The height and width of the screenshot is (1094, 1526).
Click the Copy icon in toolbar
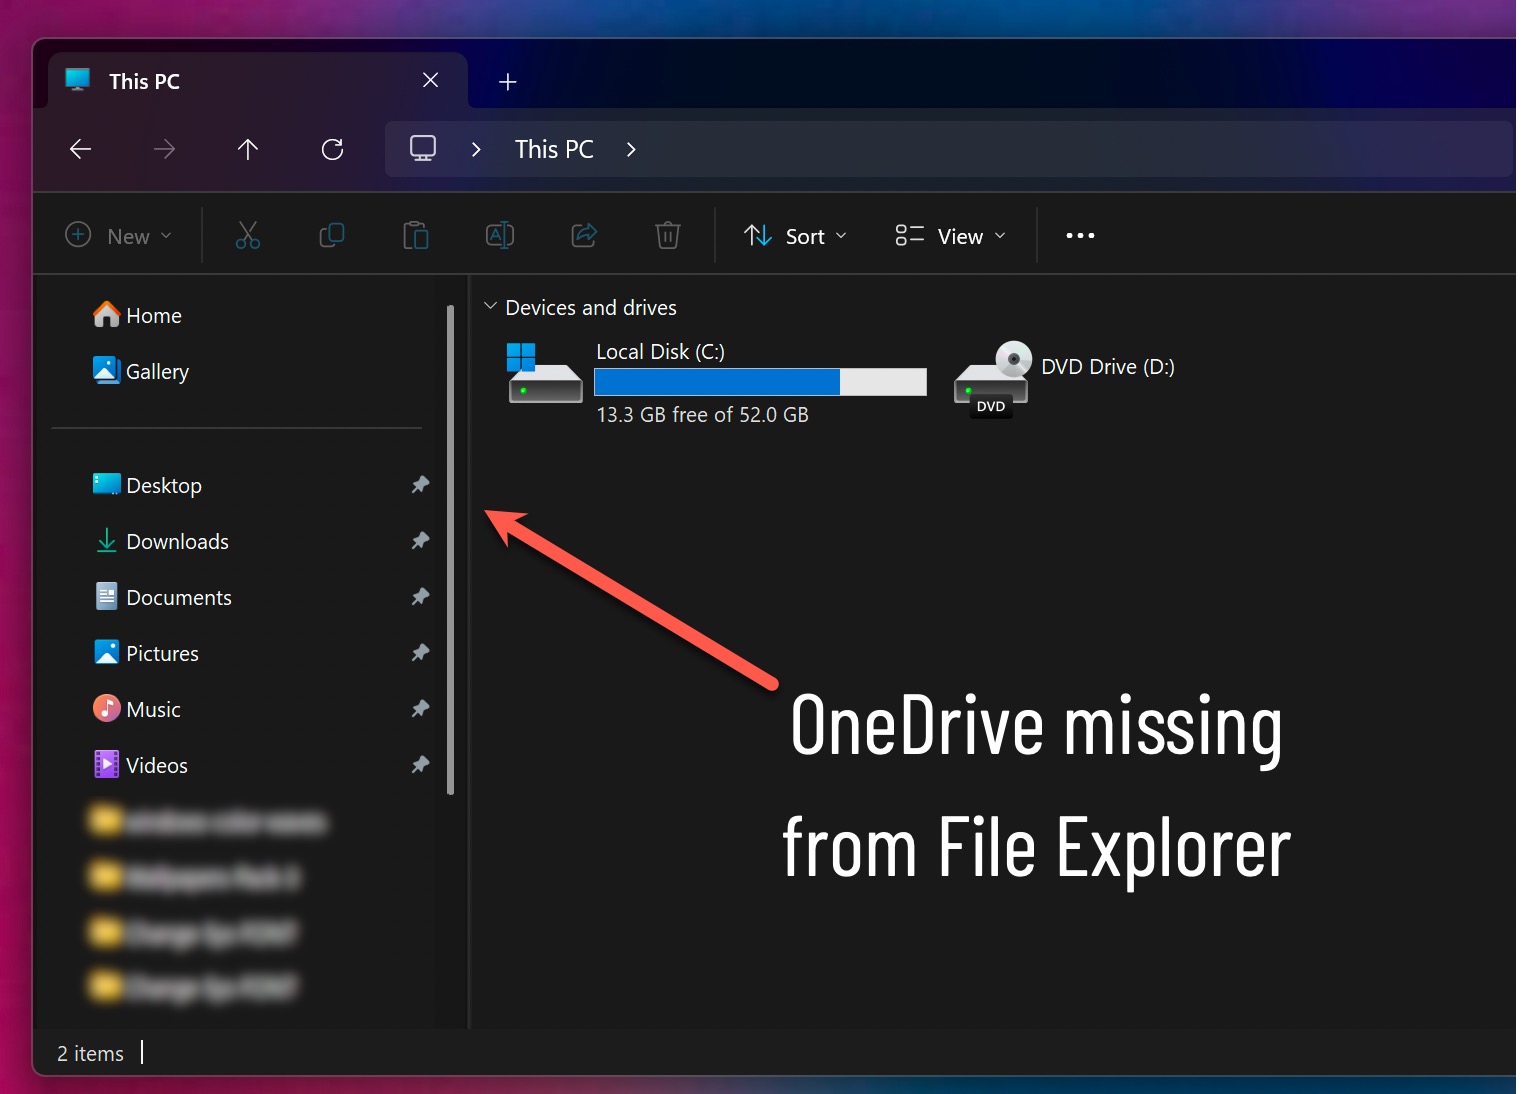coord(332,236)
